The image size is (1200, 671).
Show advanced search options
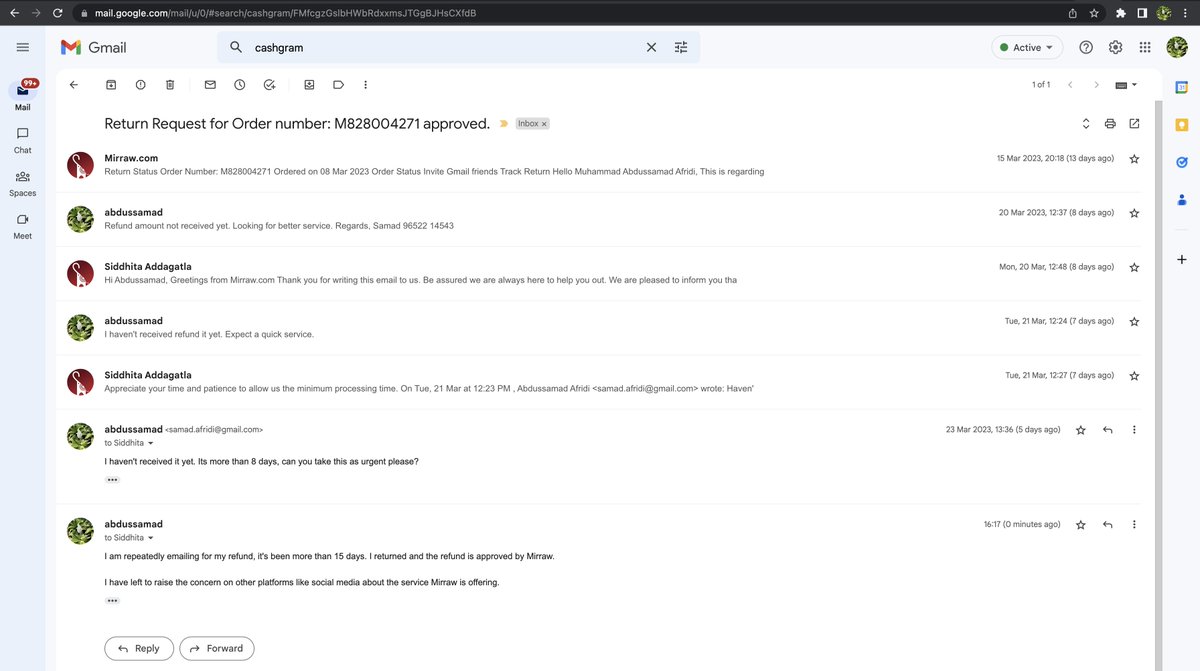(x=681, y=47)
